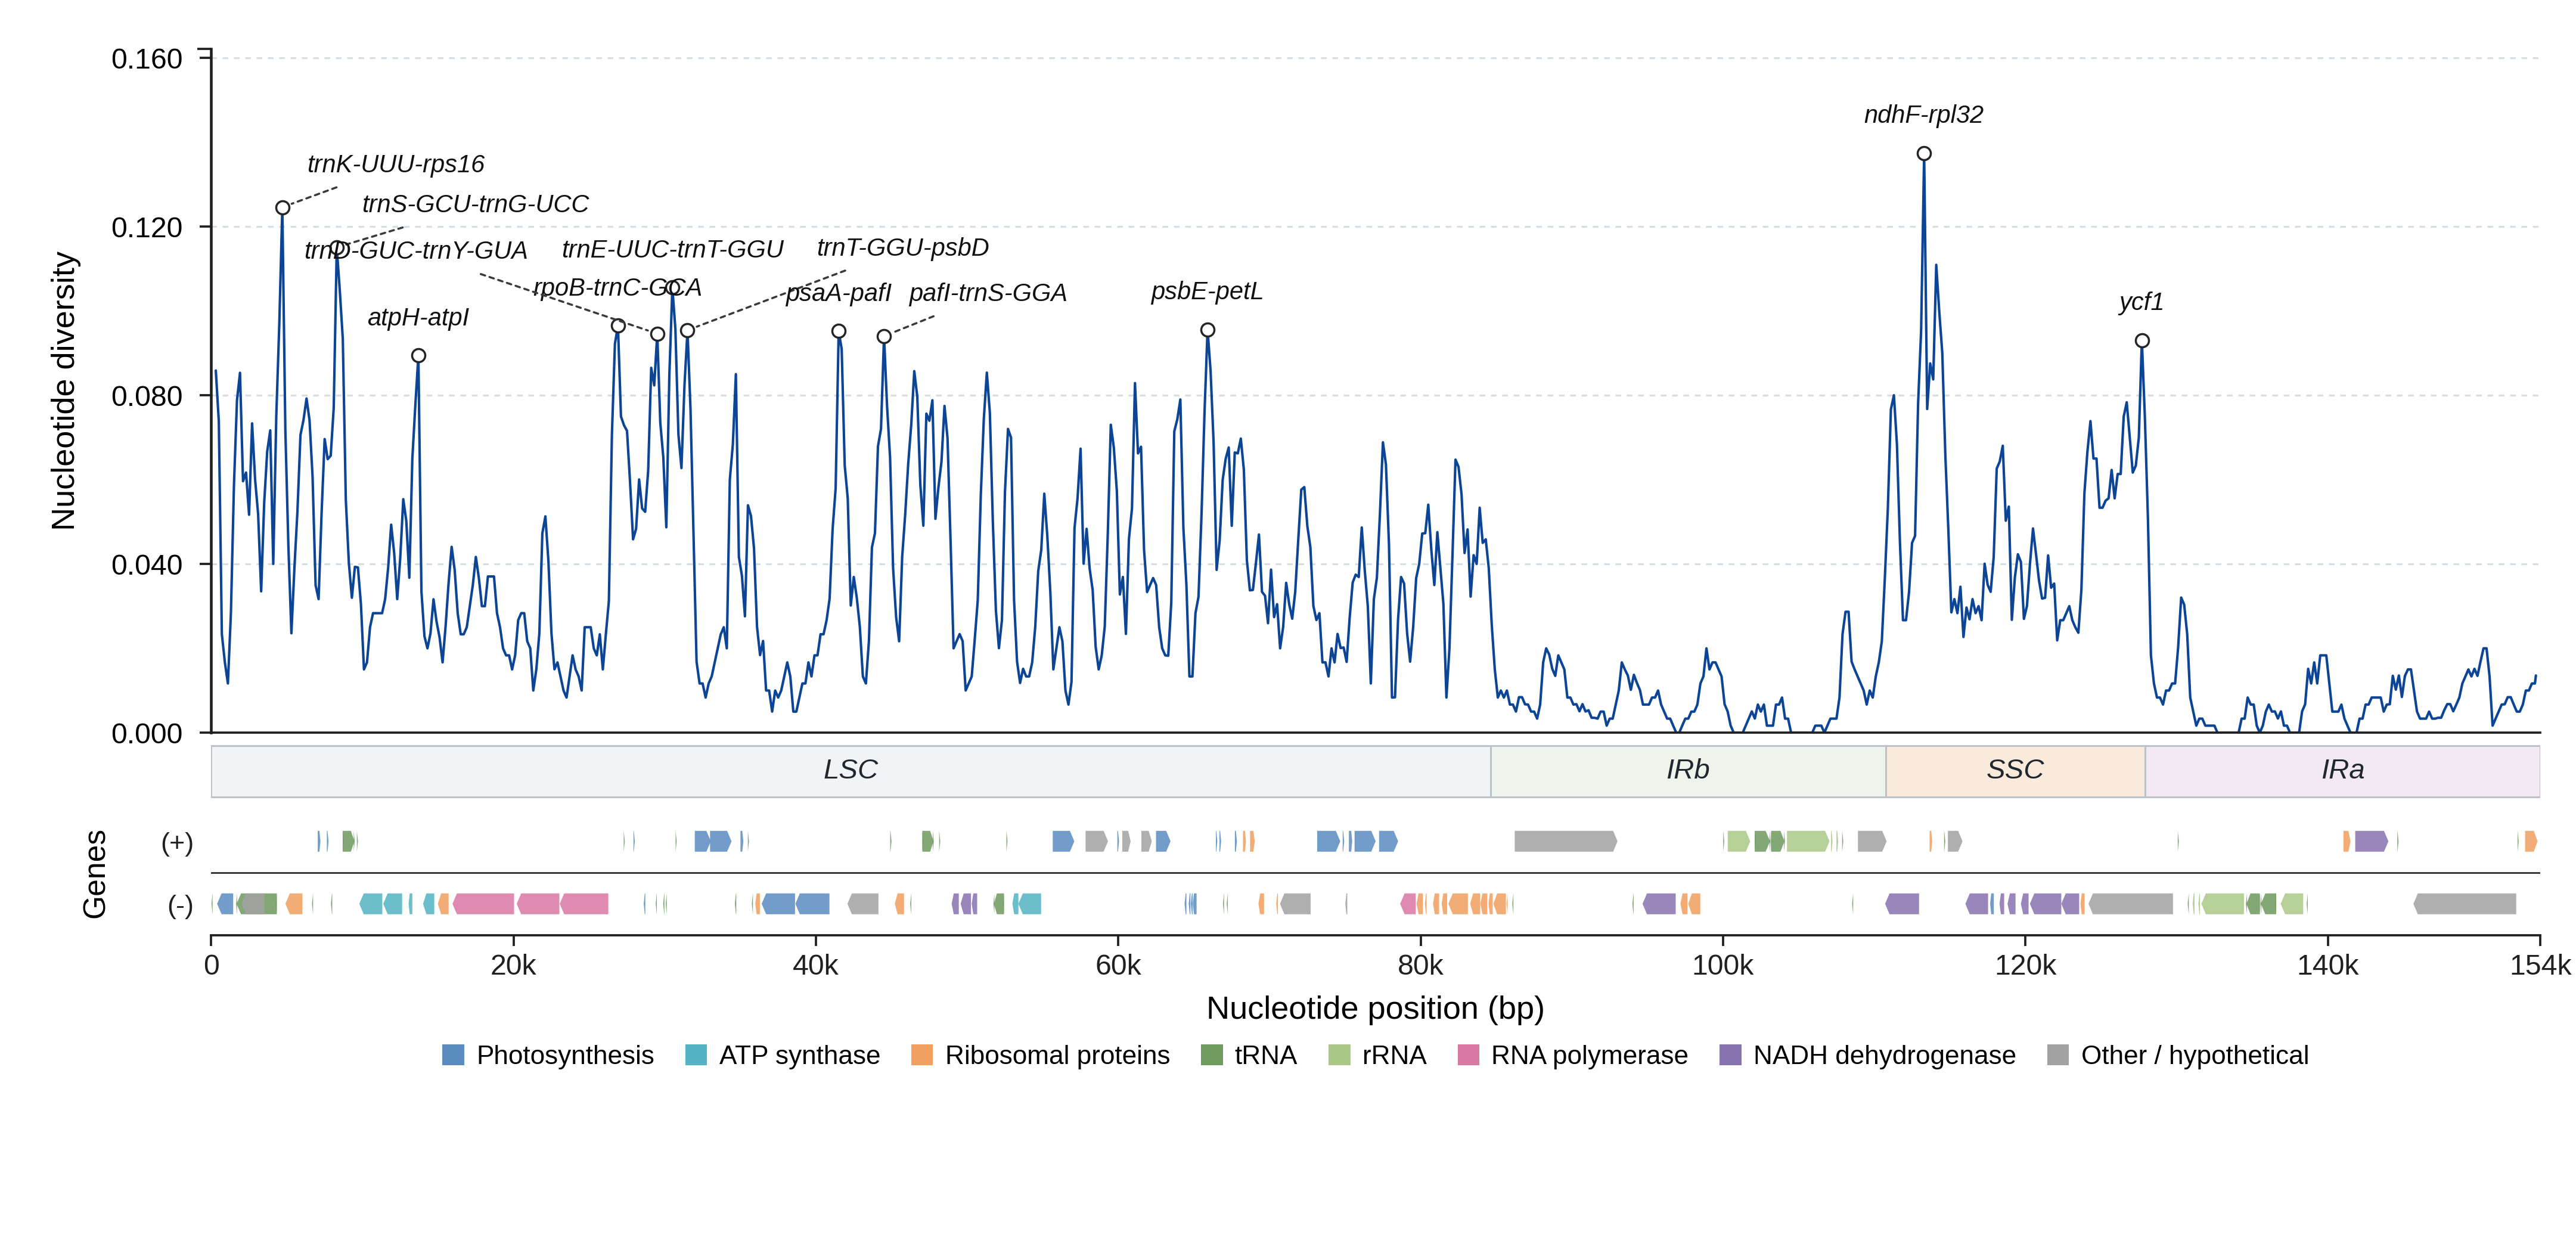
Task: Click the 'Genes' track title
Action: tap(94, 874)
